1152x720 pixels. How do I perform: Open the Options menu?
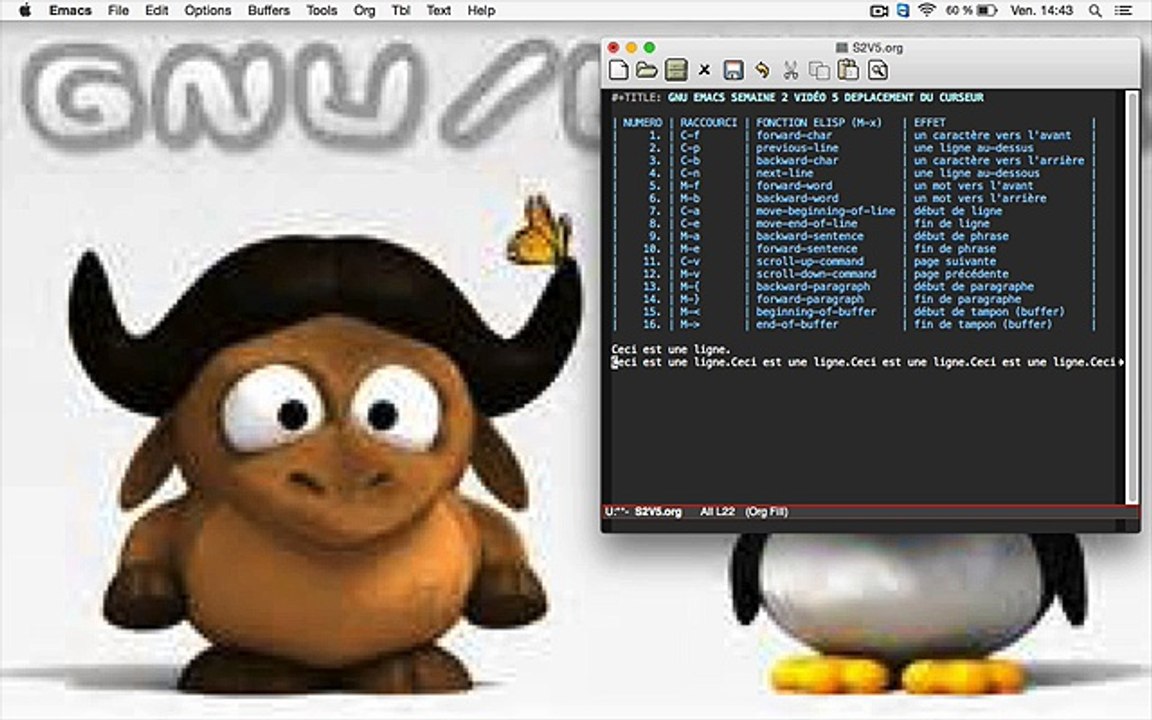(208, 10)
